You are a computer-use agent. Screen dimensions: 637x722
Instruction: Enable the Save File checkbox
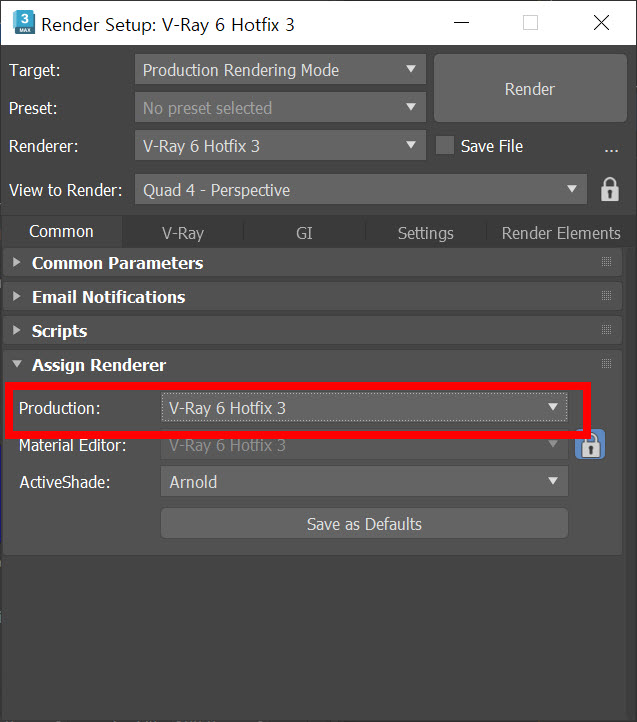click(x=444, y=146)
